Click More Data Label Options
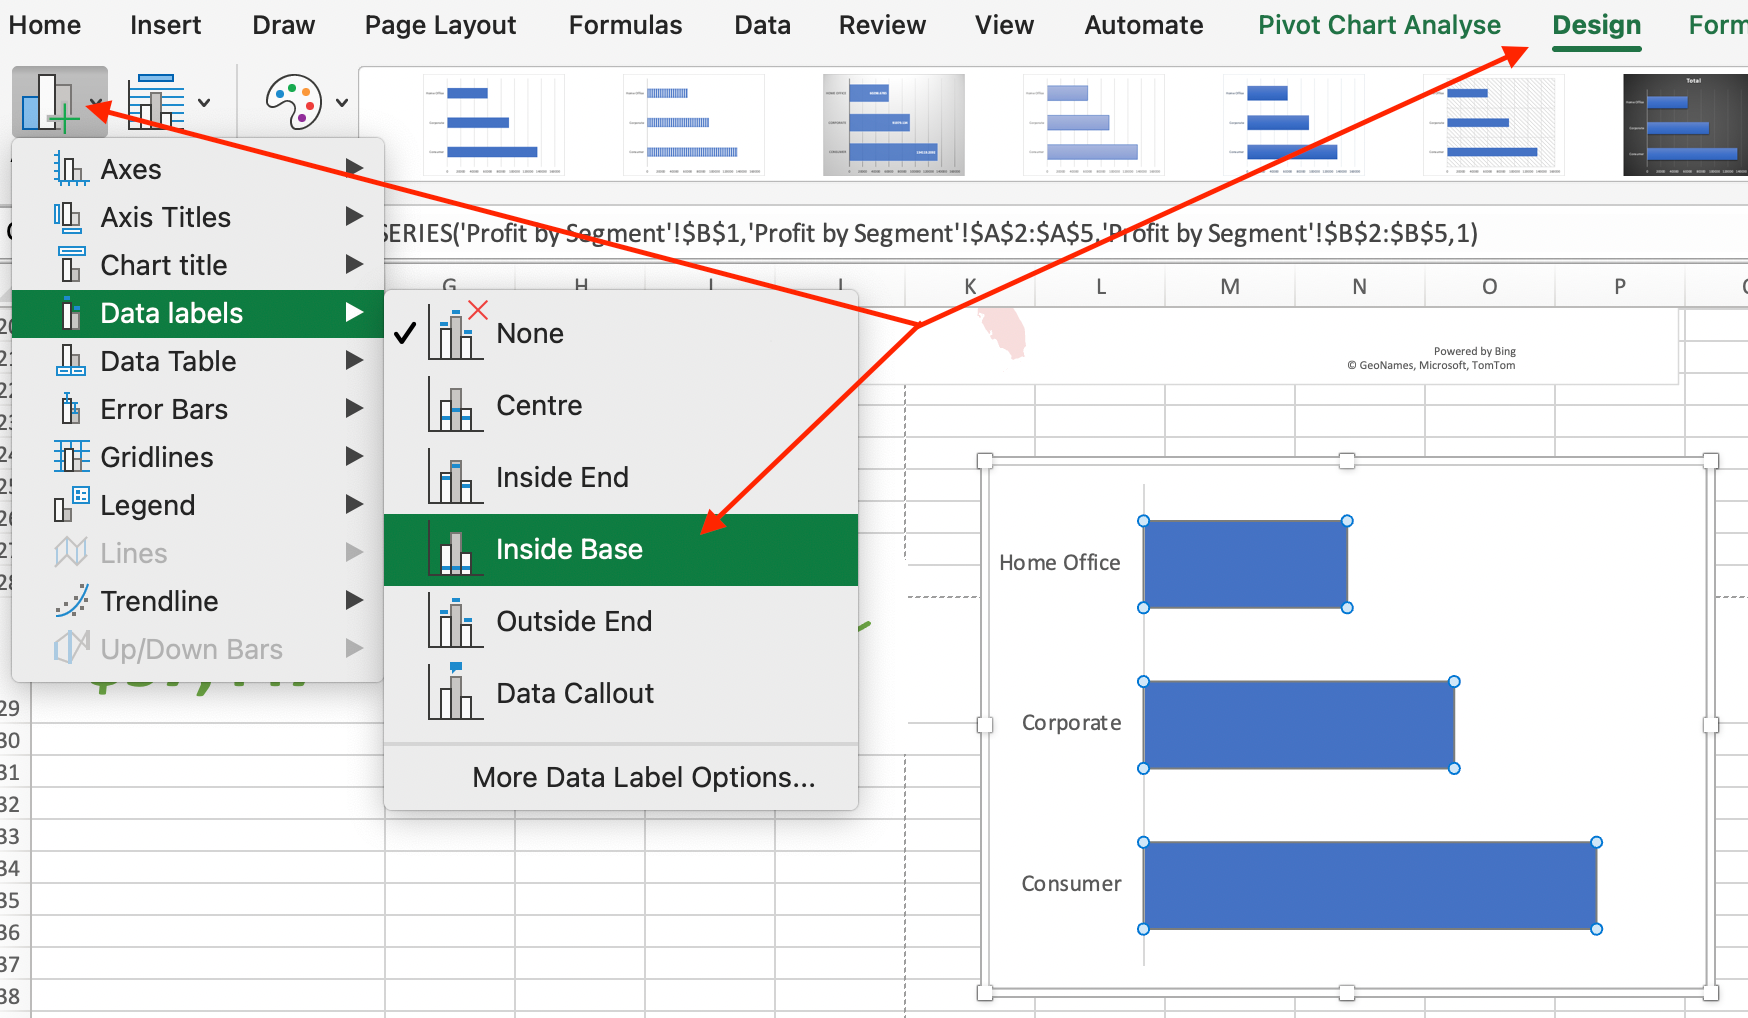The width and height of the screenshot is (1748, 1018). click(643, 777)
